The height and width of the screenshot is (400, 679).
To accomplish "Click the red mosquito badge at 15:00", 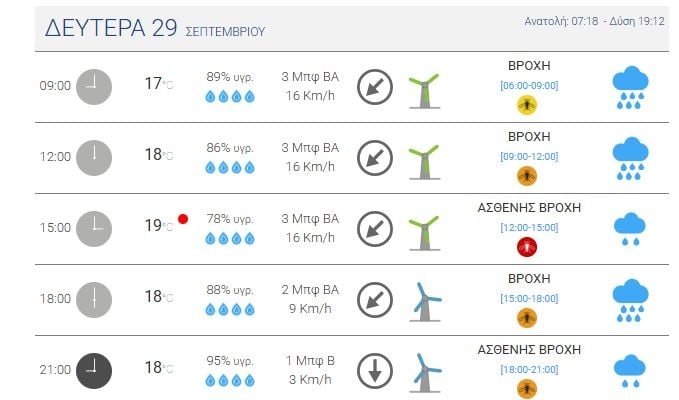I will [526, 246].
